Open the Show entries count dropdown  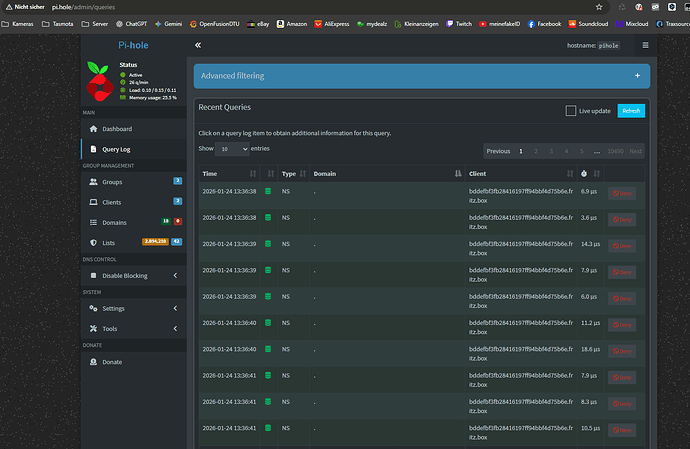[x=232, y=149]
